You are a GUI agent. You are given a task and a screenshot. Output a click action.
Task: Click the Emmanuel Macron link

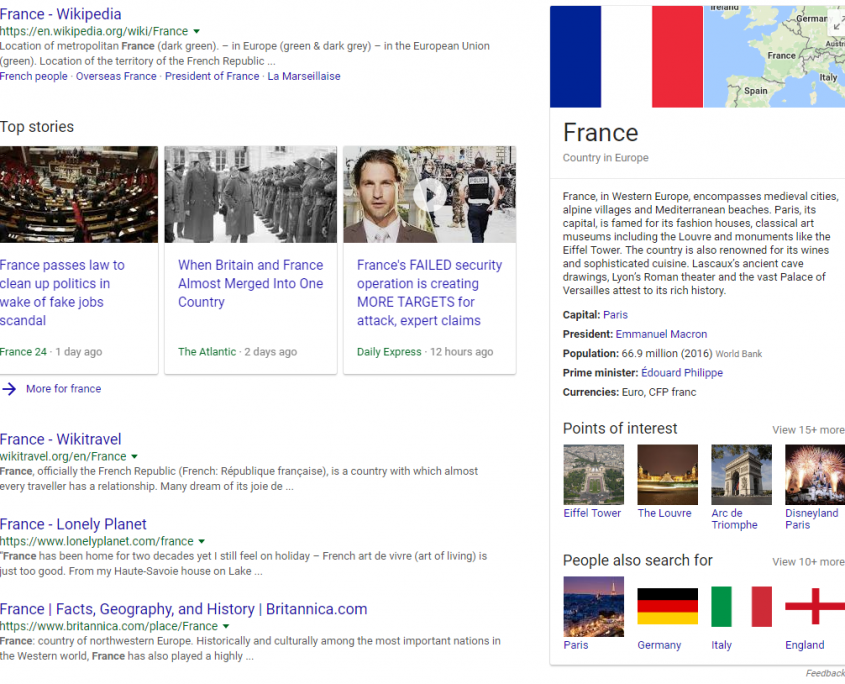click(661, 334)
